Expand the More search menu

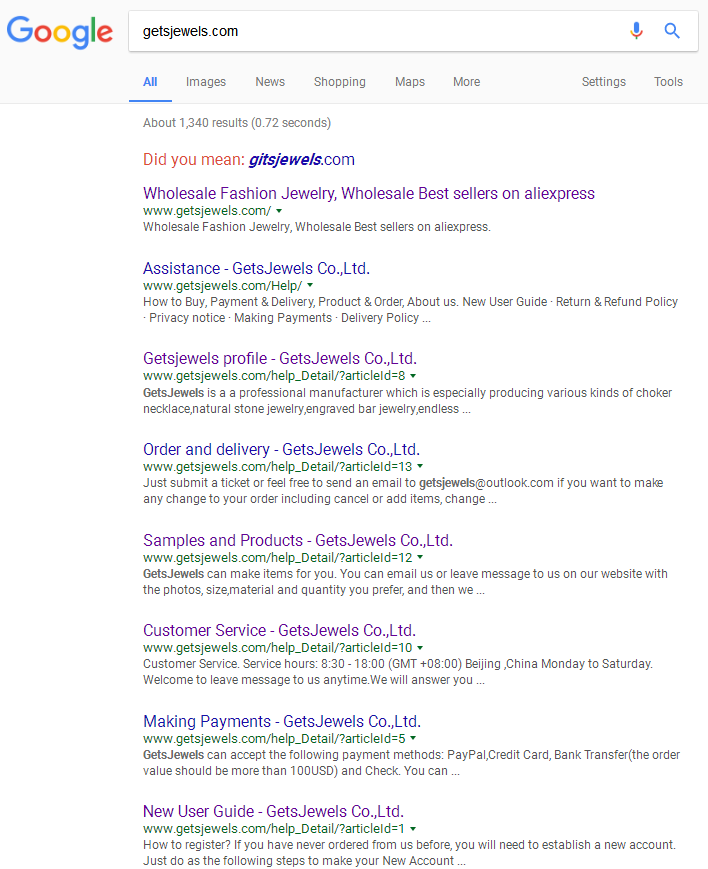pos(466,82)
